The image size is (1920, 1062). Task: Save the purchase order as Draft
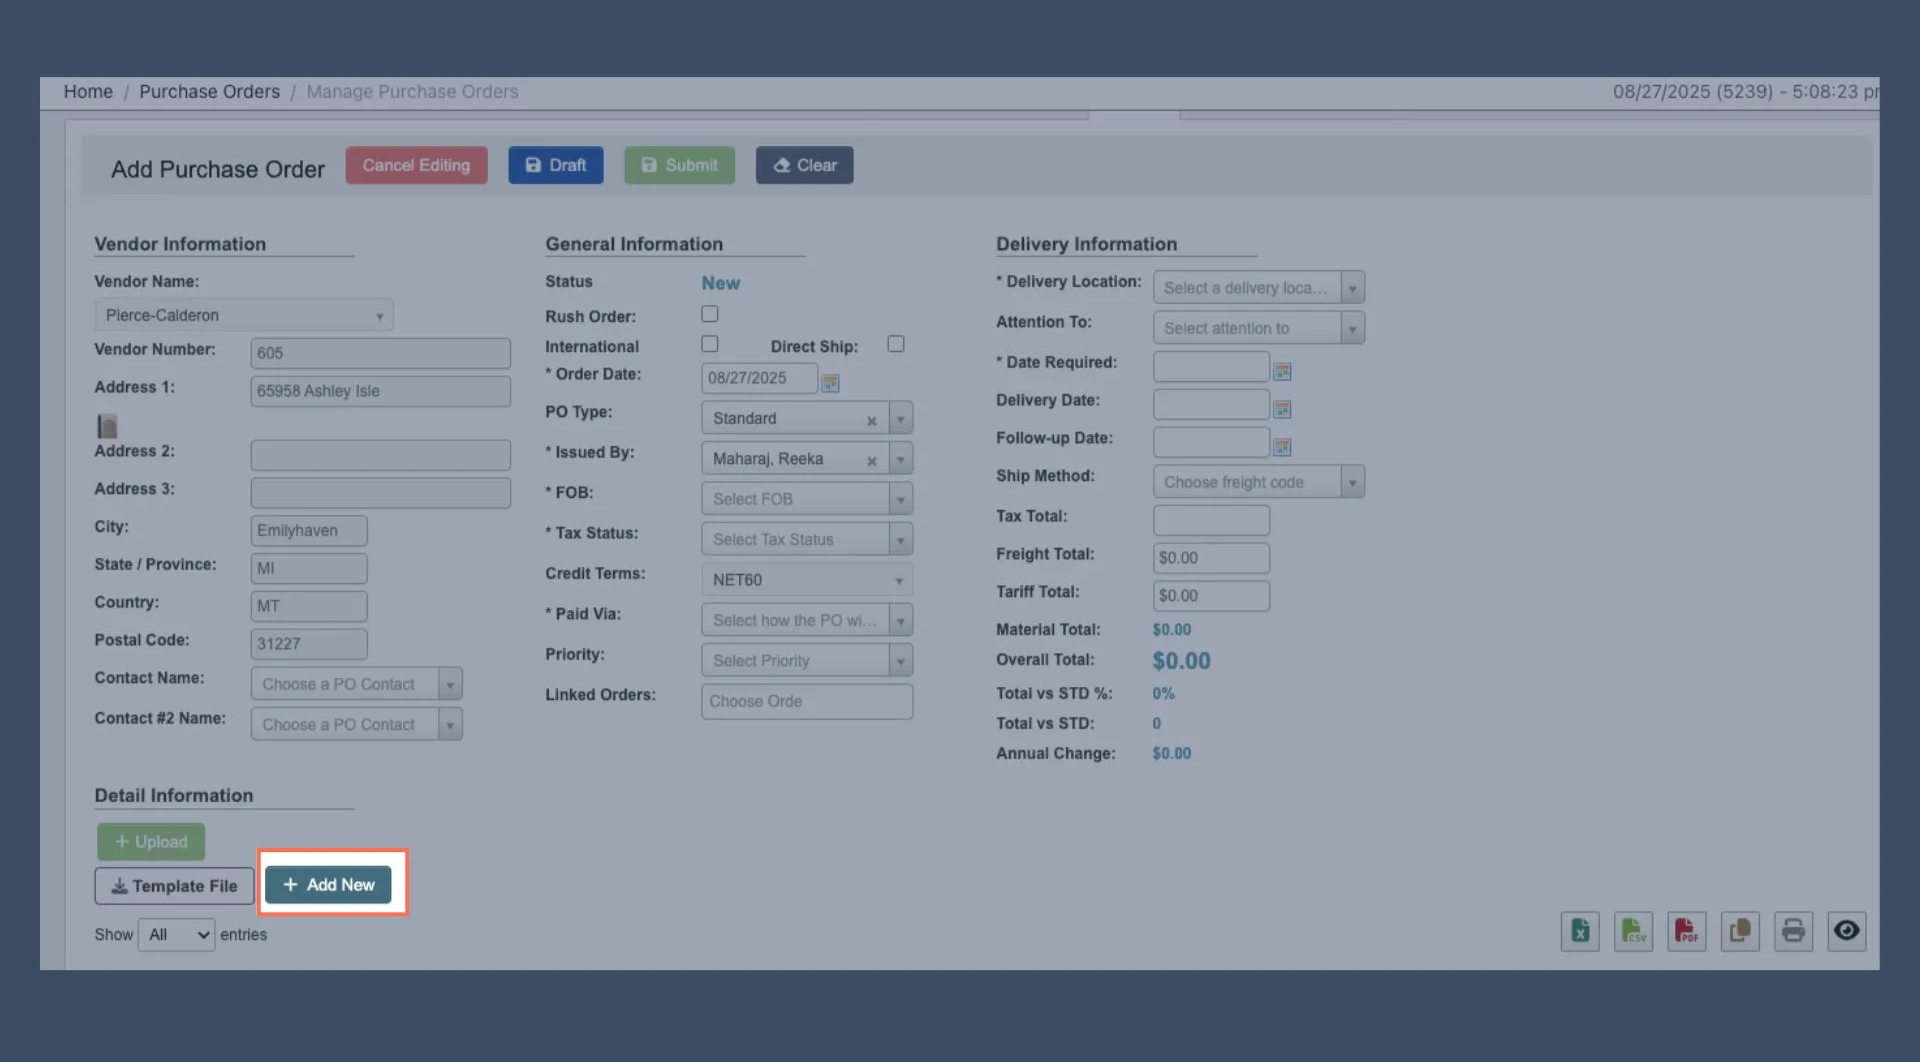point(556,165)
